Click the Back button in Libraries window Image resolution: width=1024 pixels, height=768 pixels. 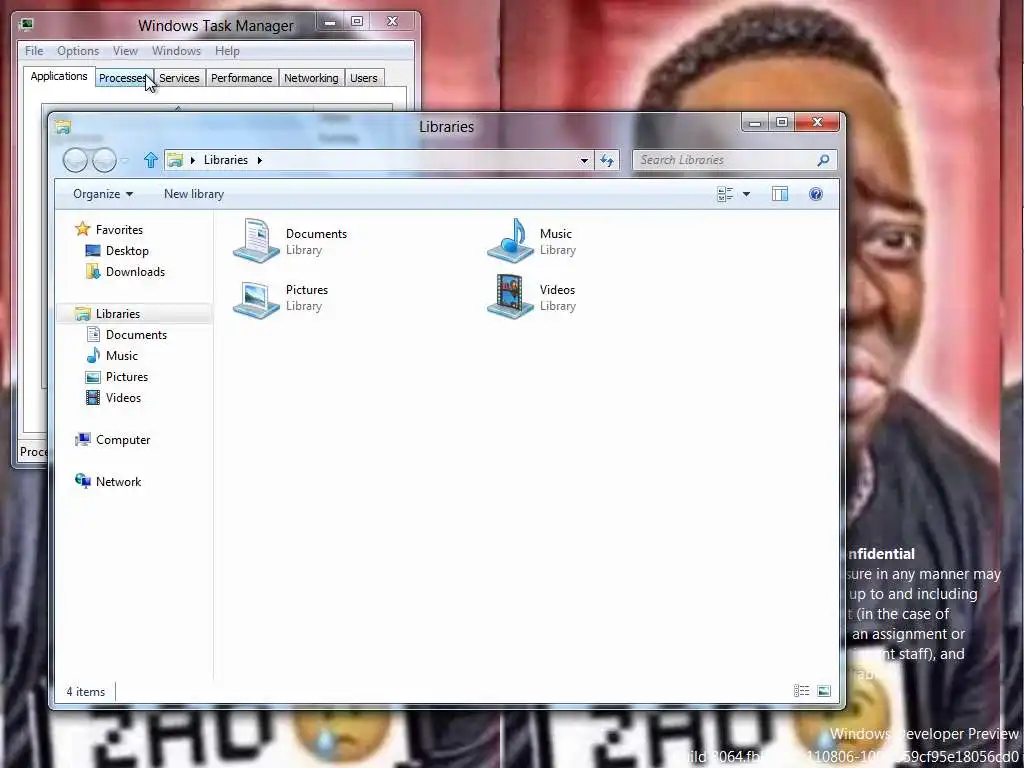click(x=75, y=160)
